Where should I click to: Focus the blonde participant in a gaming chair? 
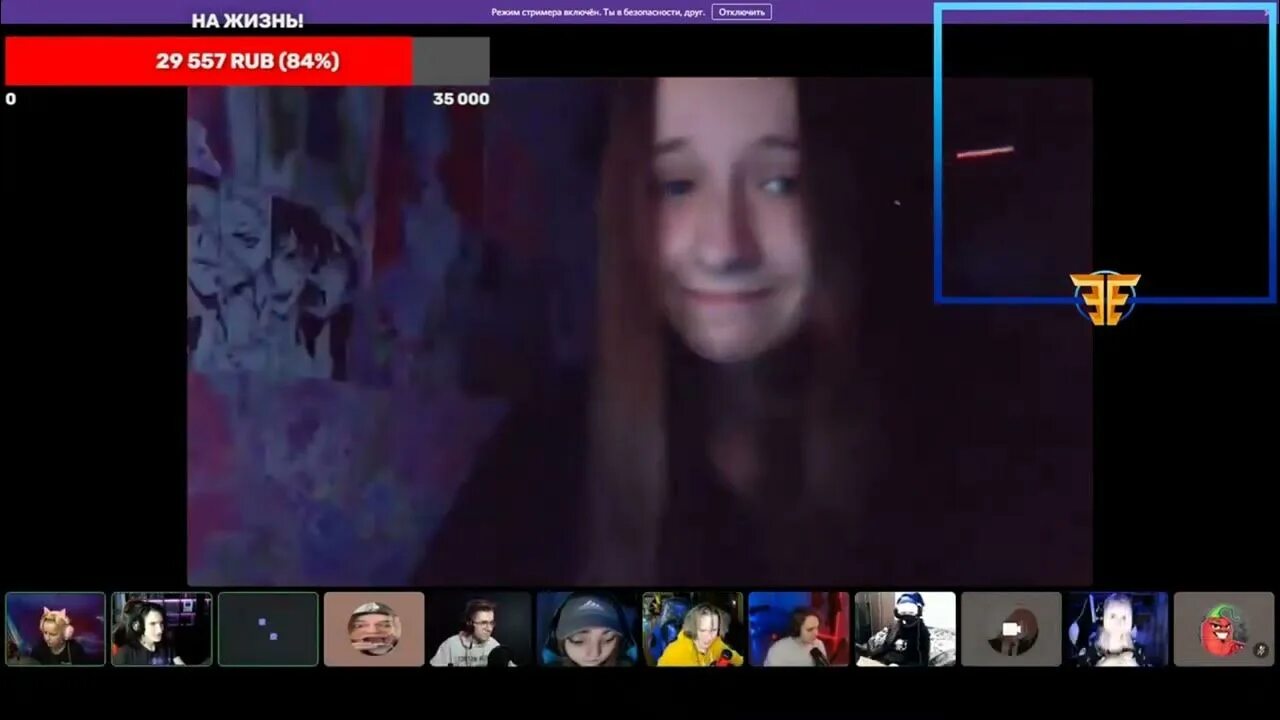[x=1117, y=629]
